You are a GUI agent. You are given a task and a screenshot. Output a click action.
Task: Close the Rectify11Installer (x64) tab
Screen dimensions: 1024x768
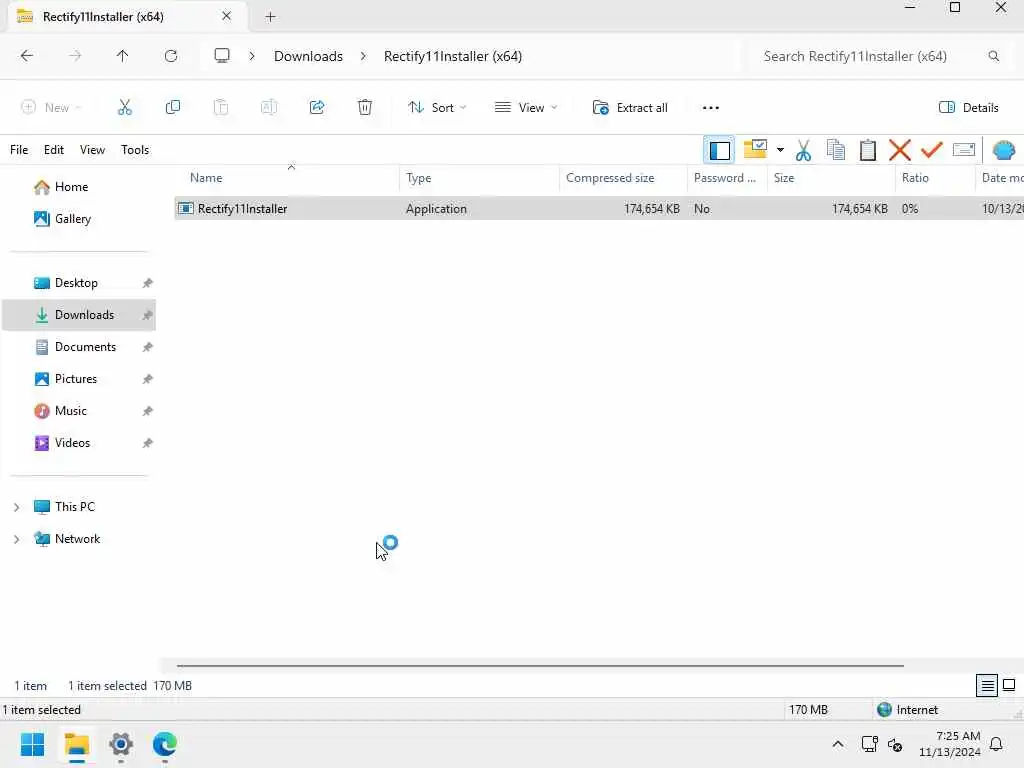point(226,16)
